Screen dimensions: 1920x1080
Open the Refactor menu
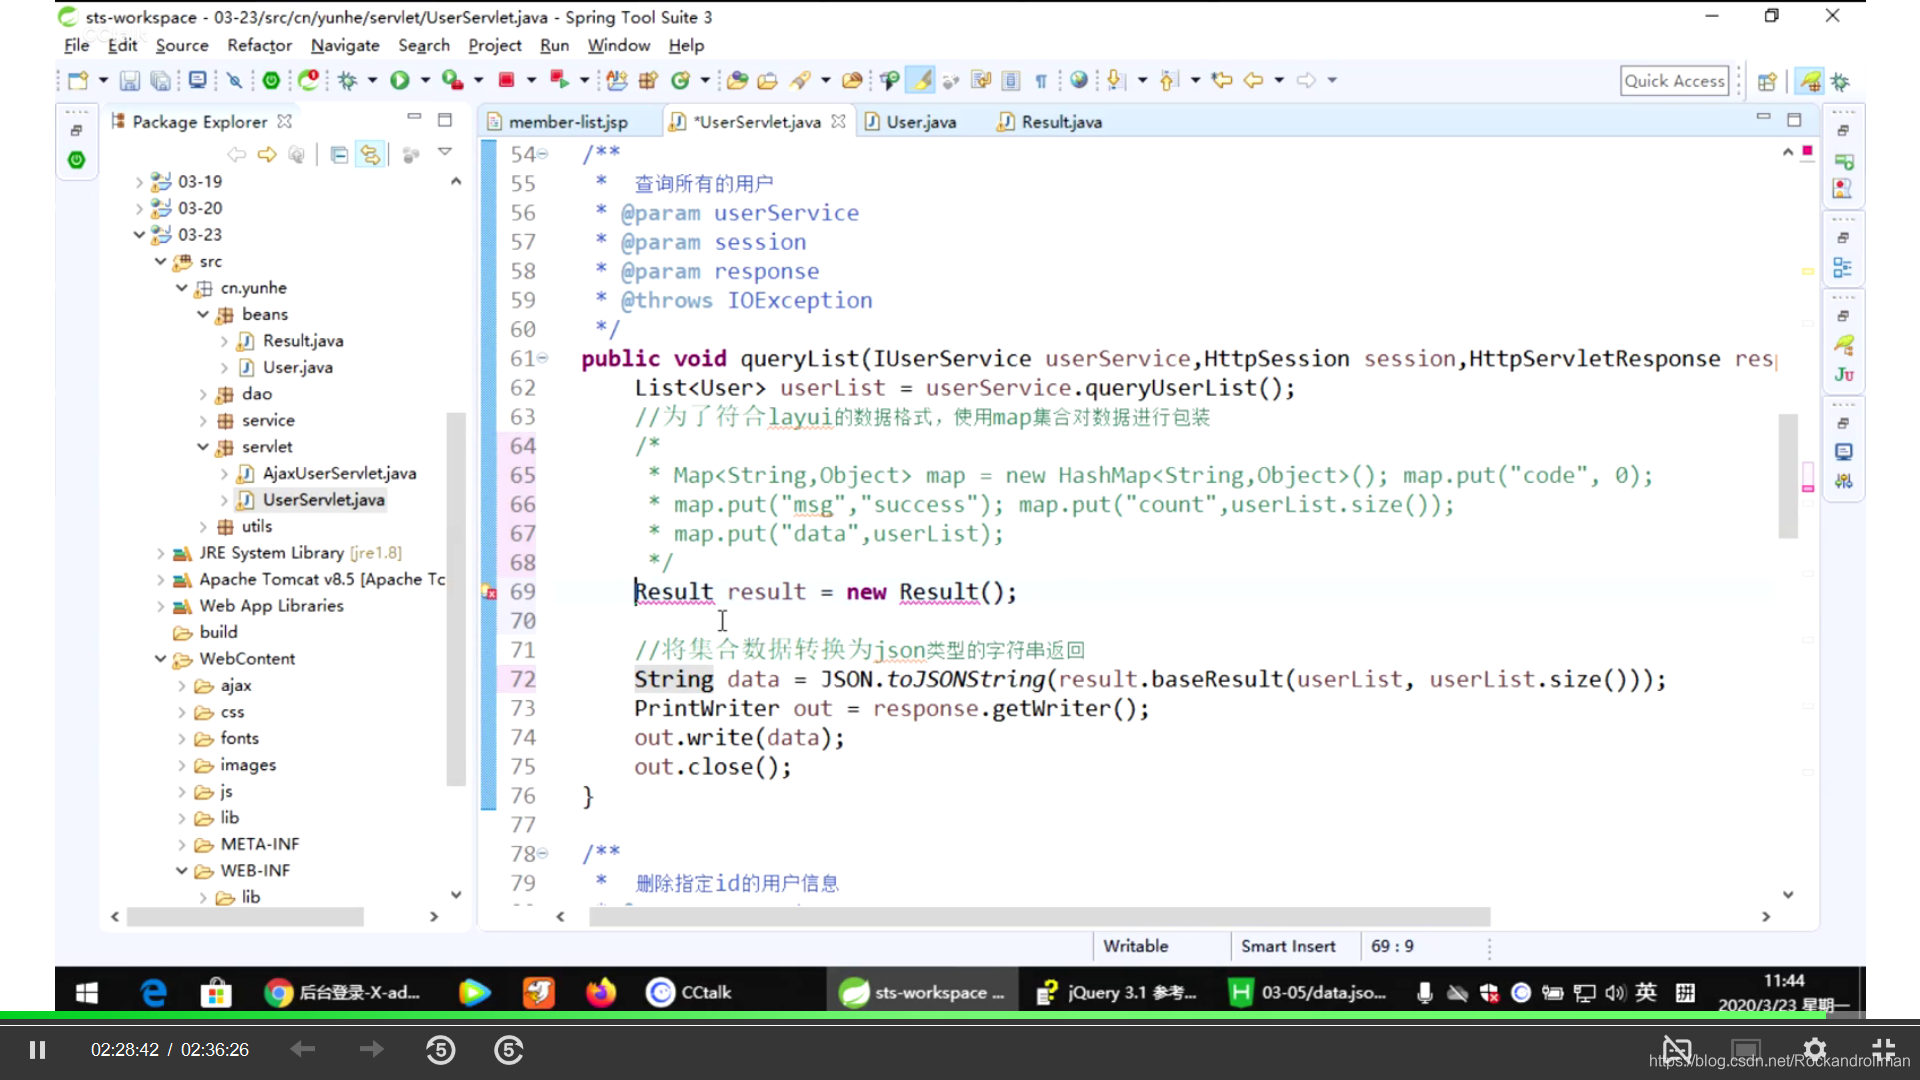pyautogui.click(x=259, y=45)
